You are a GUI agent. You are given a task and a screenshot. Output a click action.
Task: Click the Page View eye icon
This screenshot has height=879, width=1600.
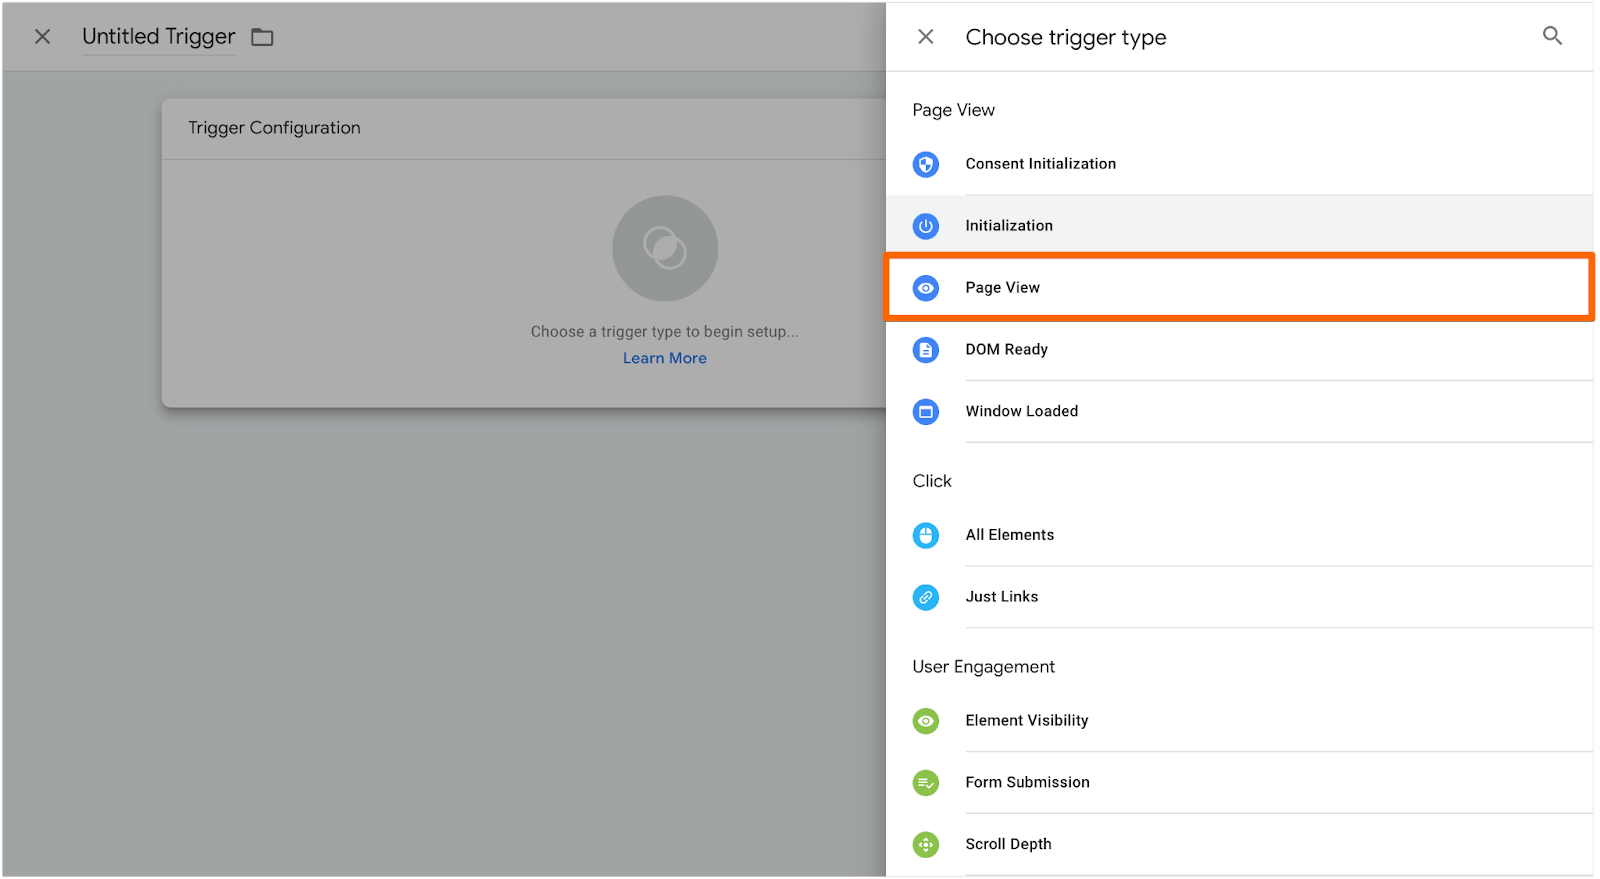point(926,288)
